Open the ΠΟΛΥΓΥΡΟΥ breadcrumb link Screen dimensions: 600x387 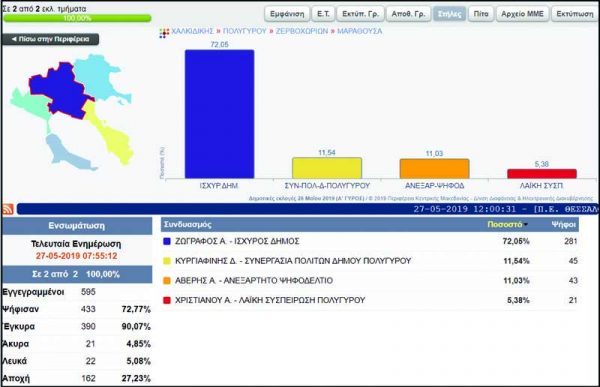(245, 31)
